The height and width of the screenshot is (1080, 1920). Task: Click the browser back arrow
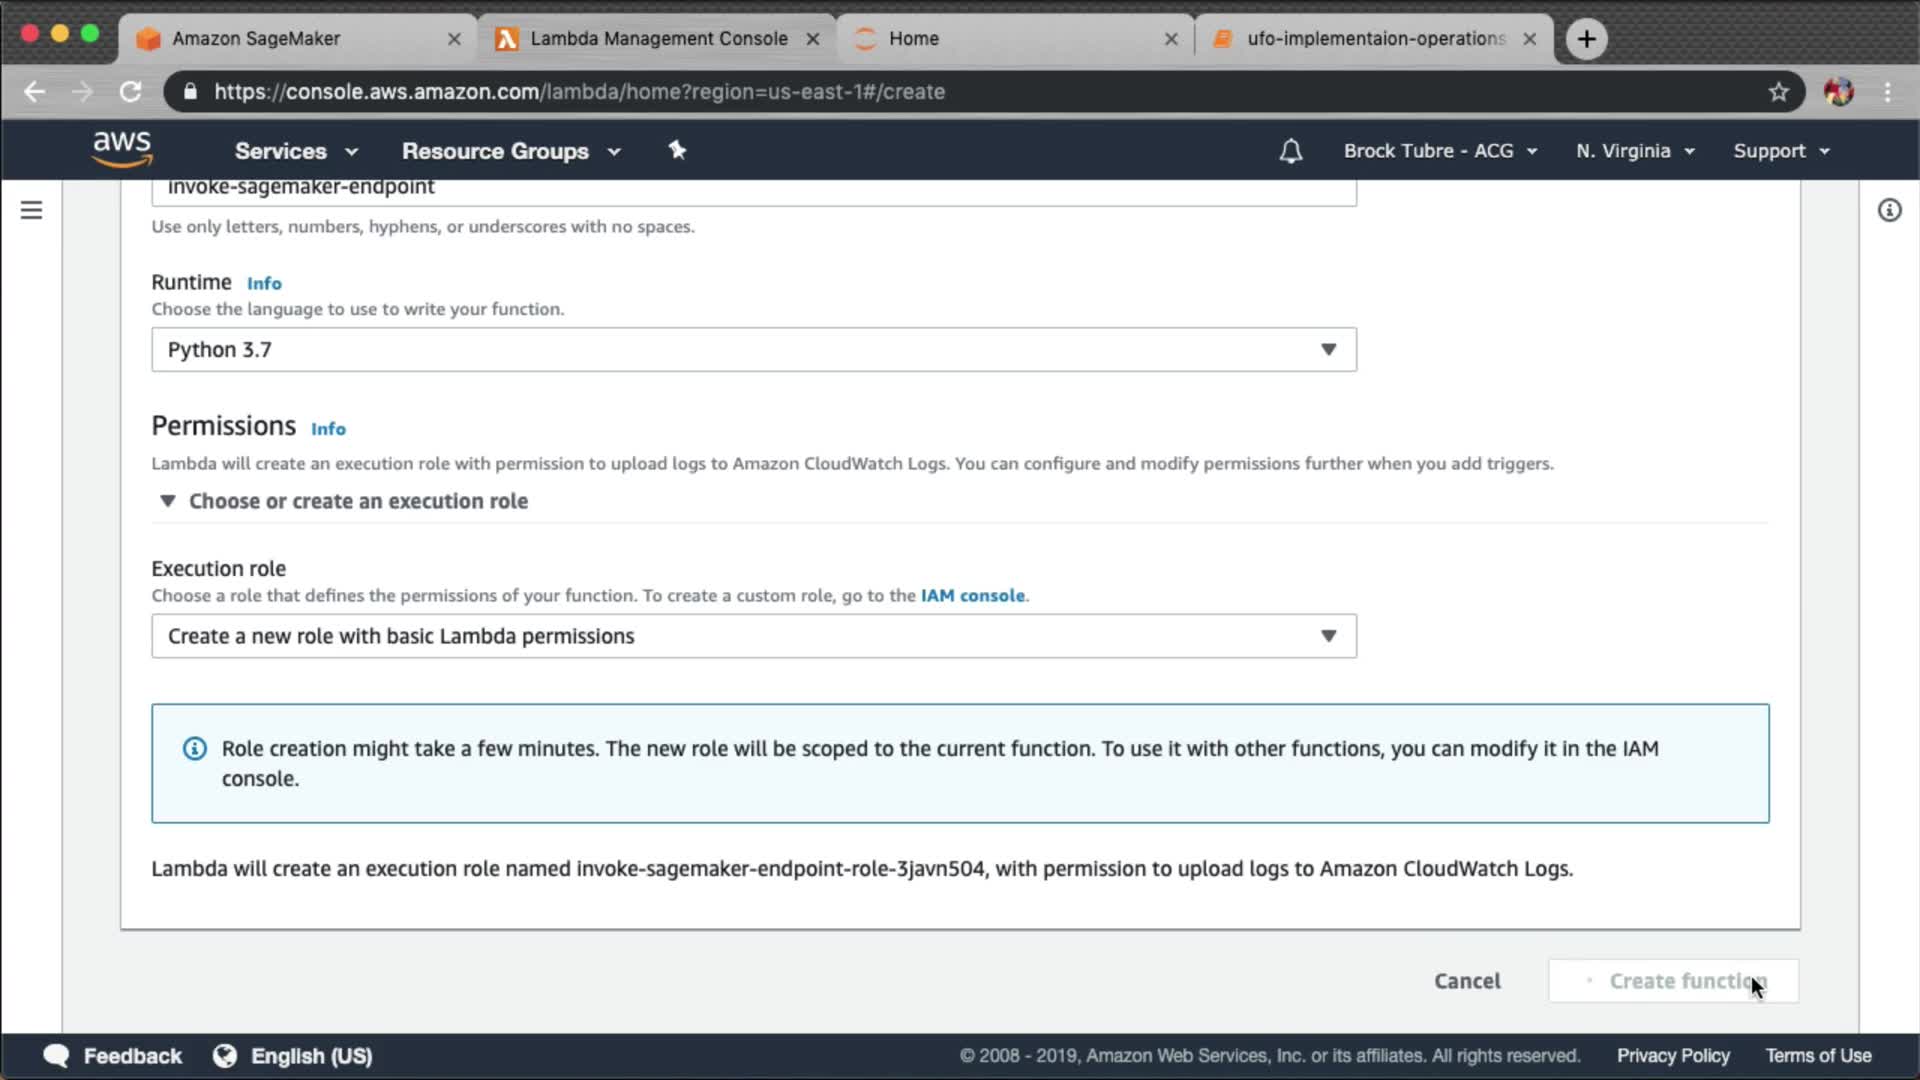click(35, 92)
